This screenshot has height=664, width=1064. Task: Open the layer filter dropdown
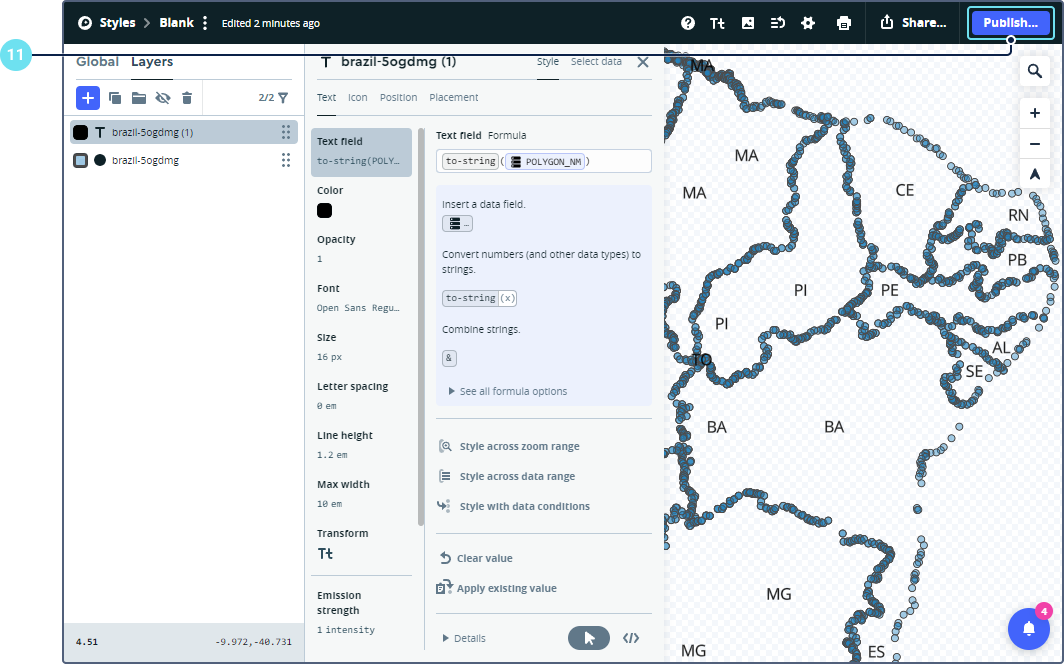283,98
